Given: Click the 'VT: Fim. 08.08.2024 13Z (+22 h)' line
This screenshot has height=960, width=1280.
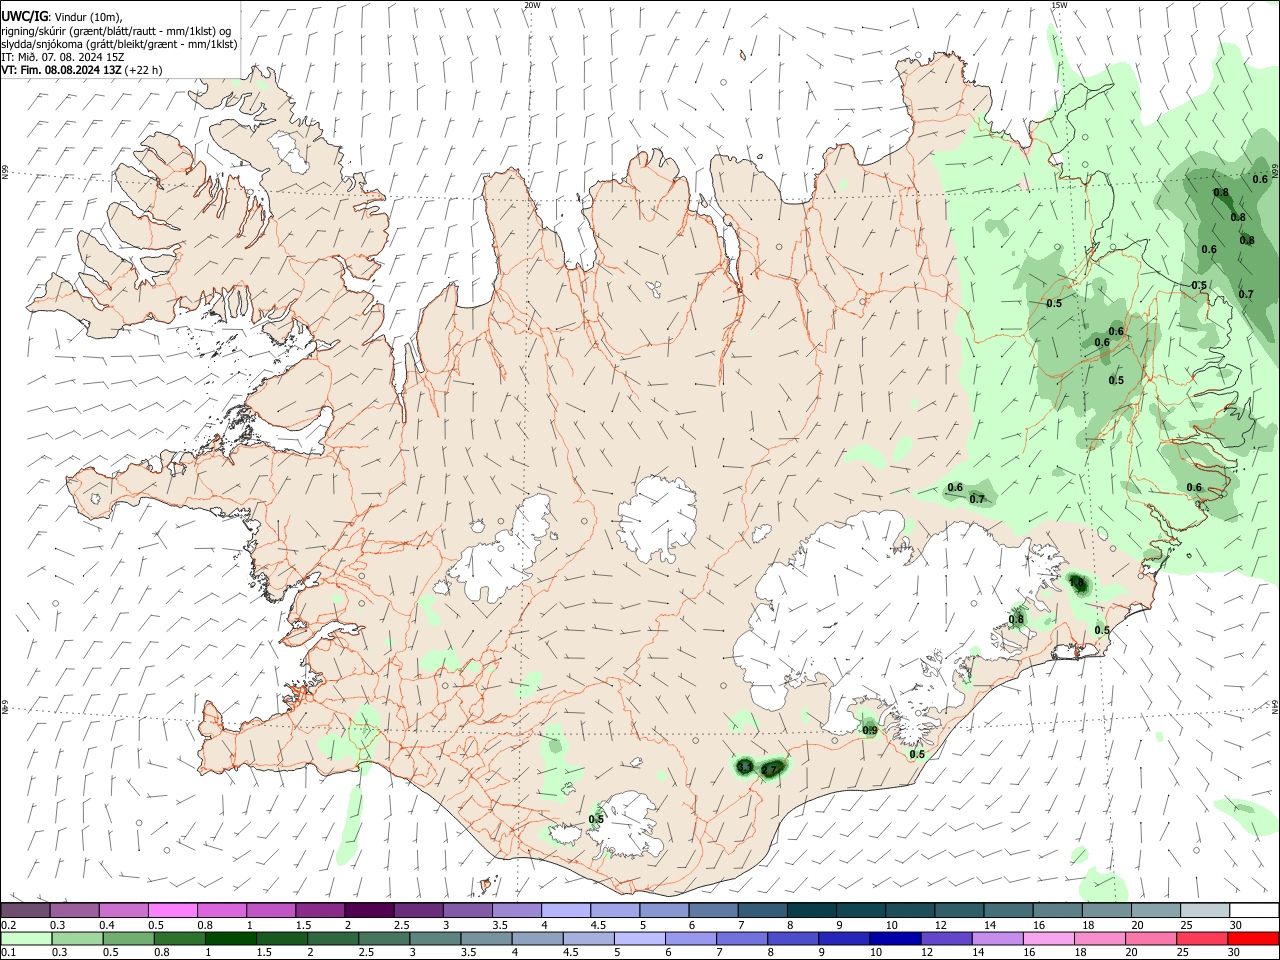Looking at the screenshot, I should (x=82, y=70).
